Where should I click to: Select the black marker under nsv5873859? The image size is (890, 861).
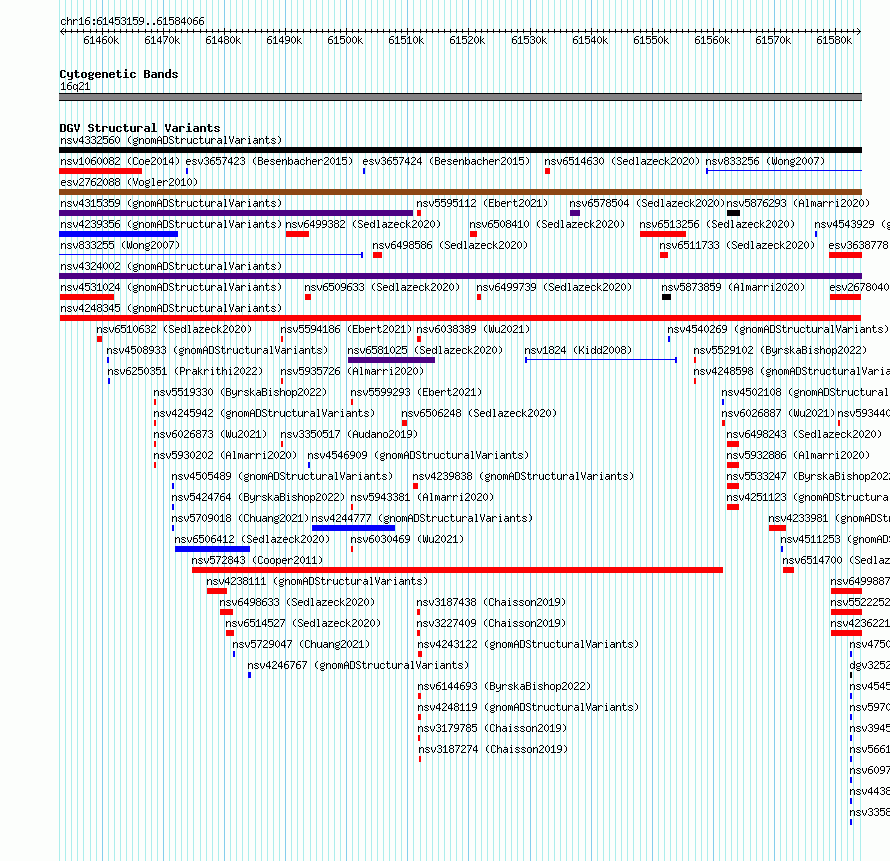click(x=666, y=297)
